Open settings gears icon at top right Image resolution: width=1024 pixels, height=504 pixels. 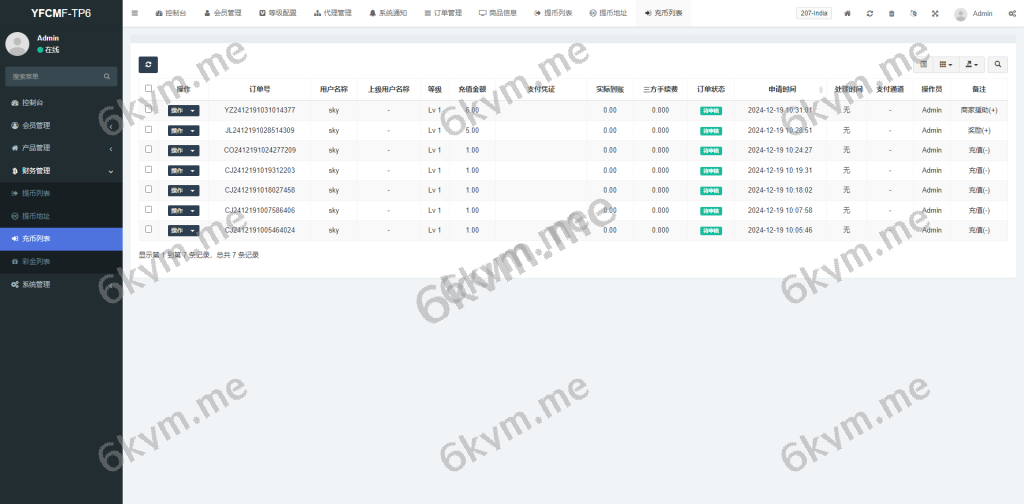(x=1011, y=13)
